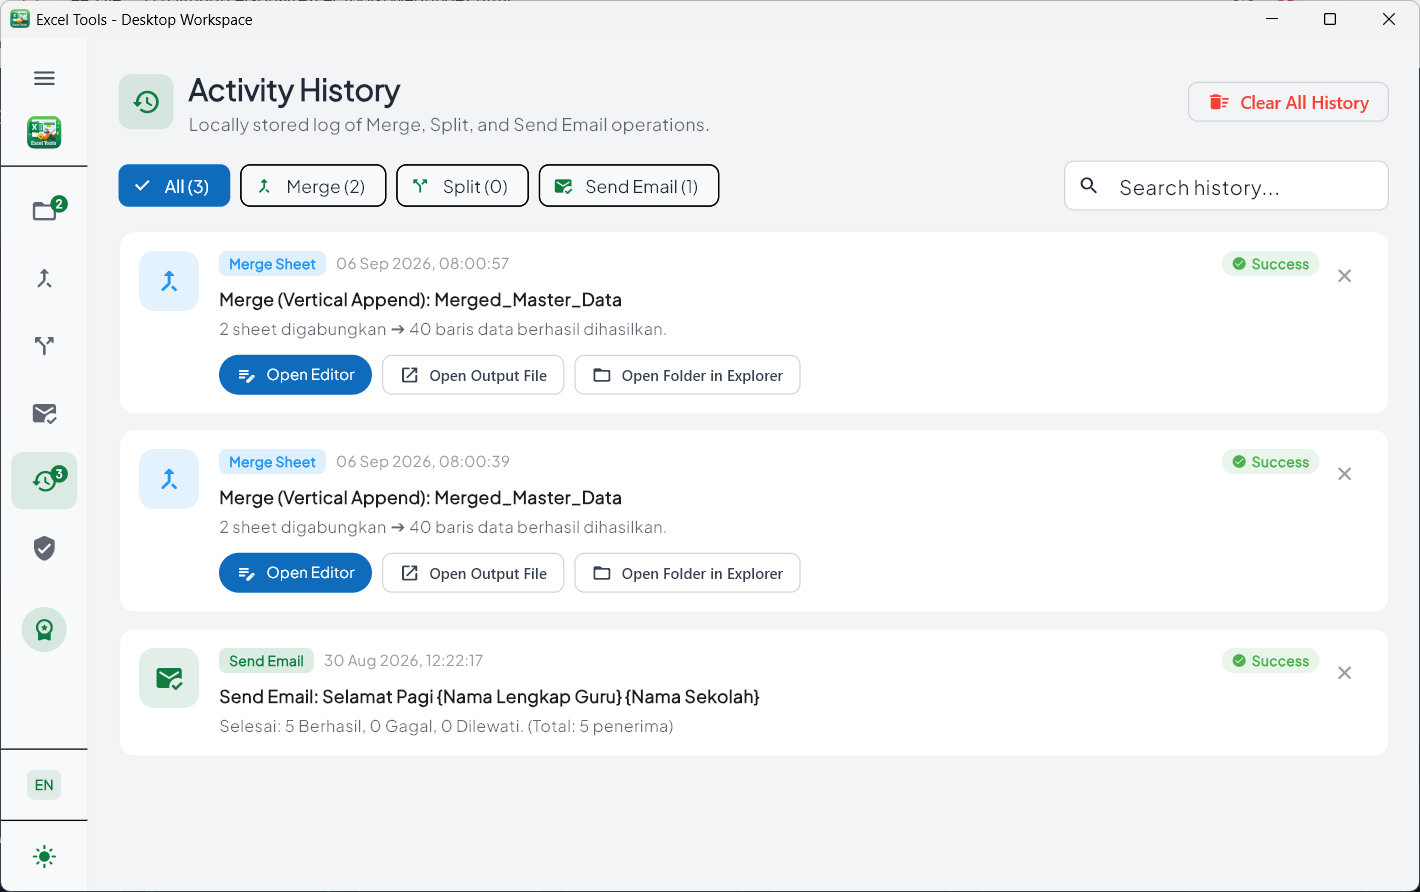Open Editor for the 08:00:57 merge
The image size is (1420, 892).
click(x=295, y=375)
